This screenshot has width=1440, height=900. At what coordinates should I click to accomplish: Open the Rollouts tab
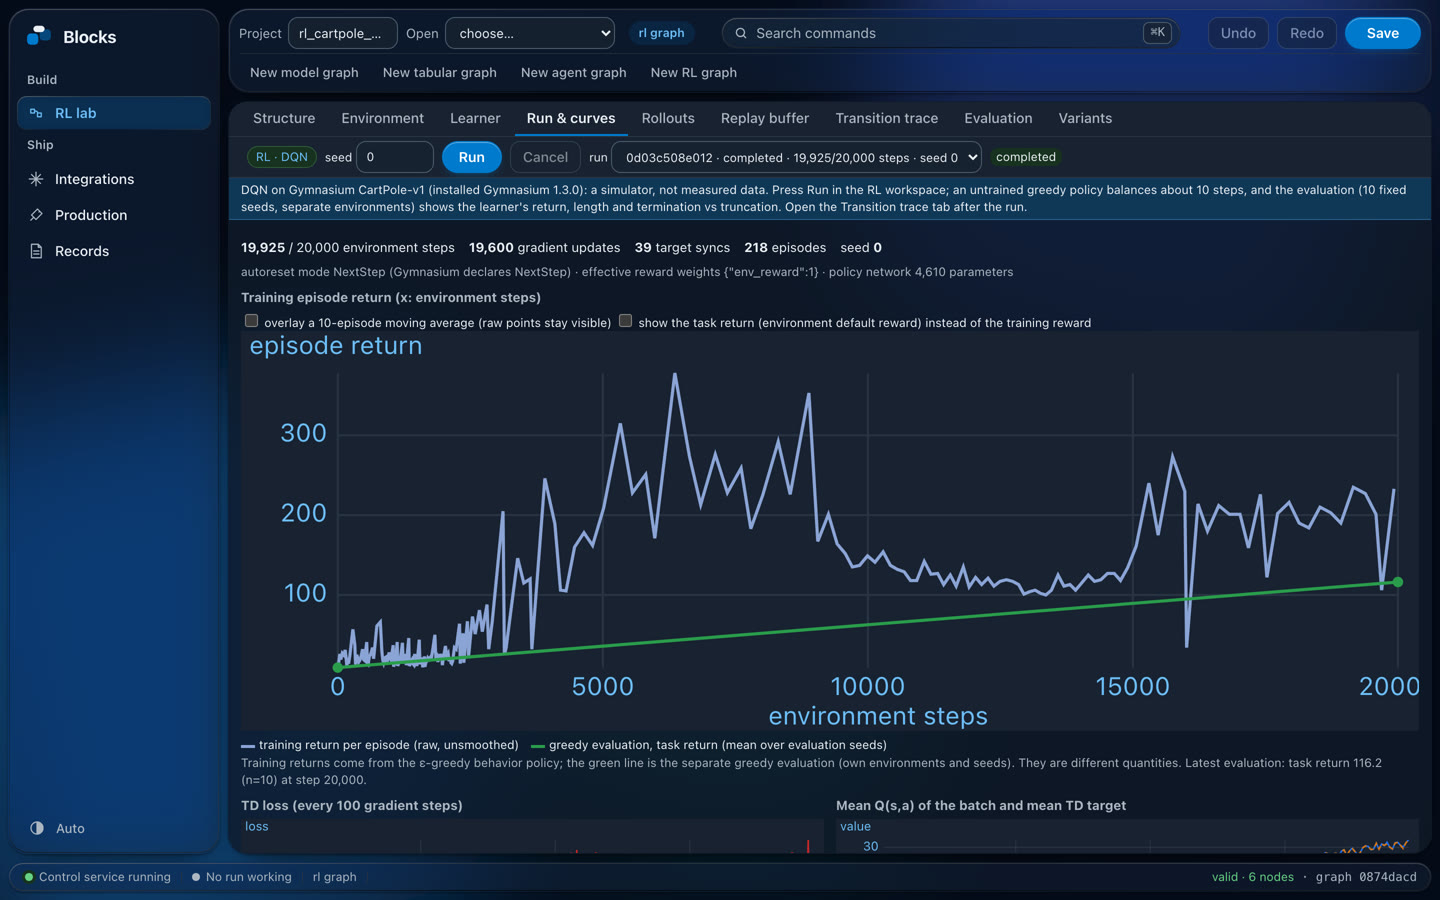[668, 118]
